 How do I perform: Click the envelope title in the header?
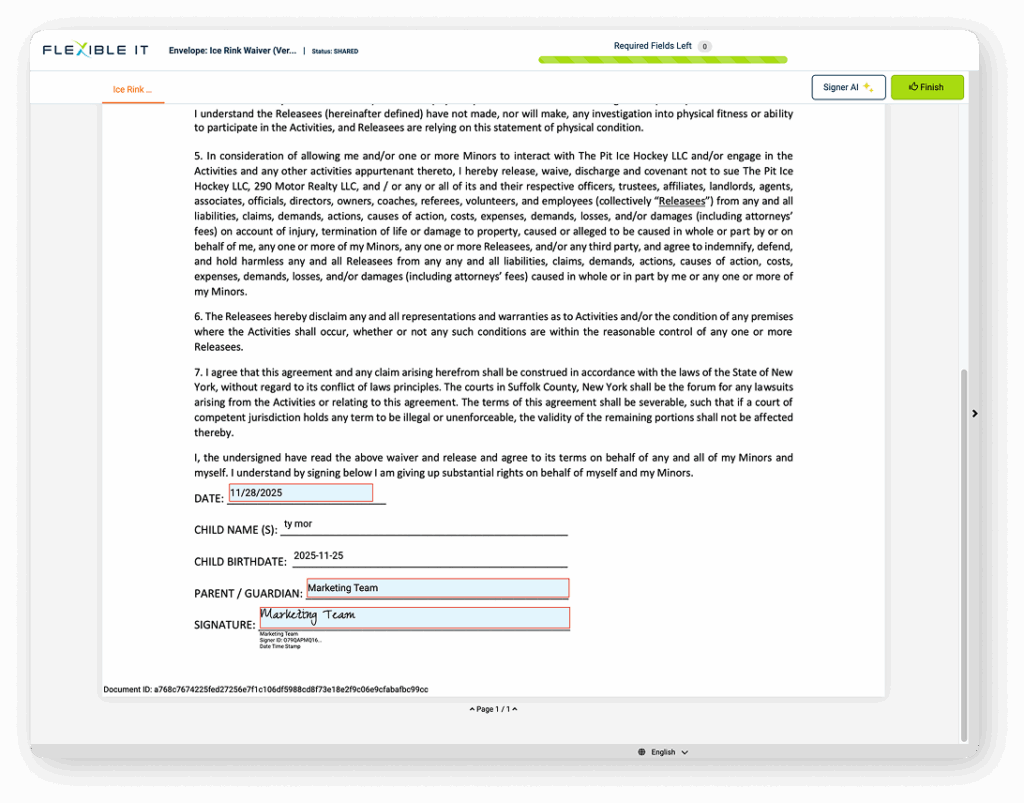click(x=233, y=50)
